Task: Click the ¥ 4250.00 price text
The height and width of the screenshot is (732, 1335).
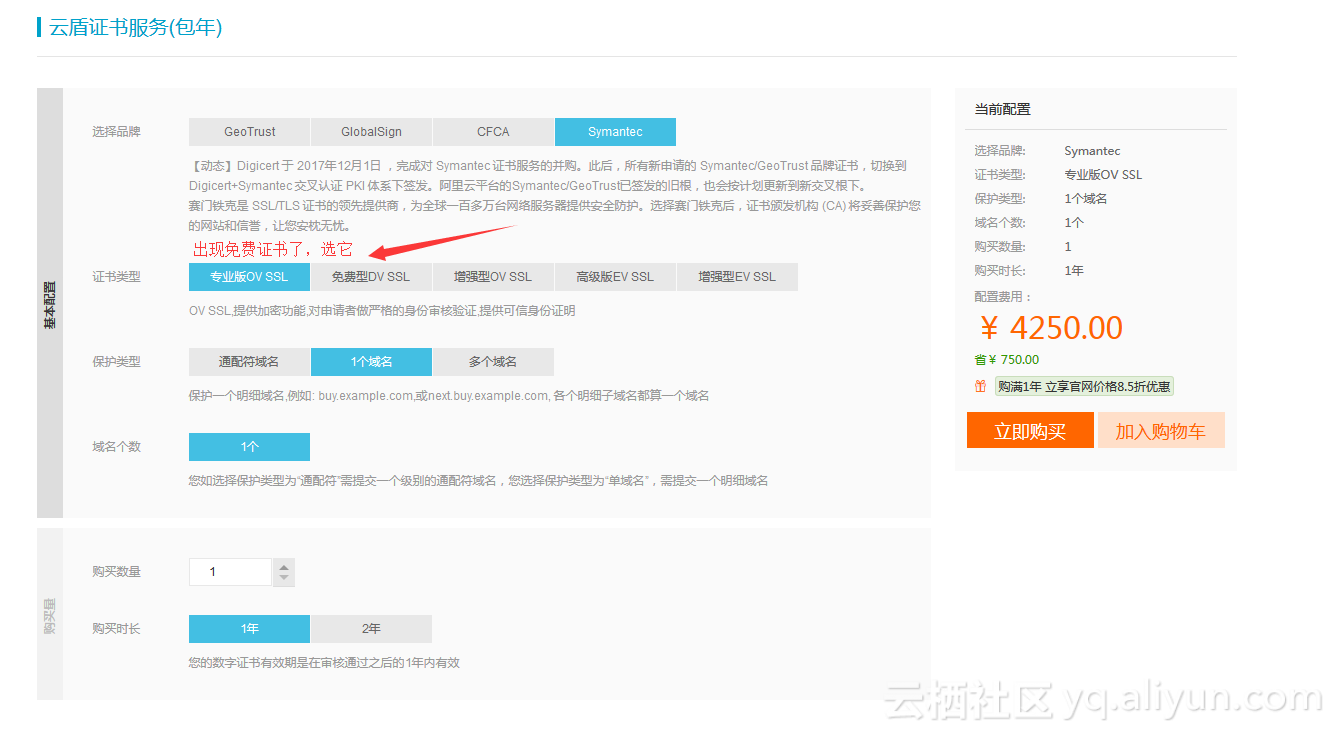Action: [x=1050, y=328]
